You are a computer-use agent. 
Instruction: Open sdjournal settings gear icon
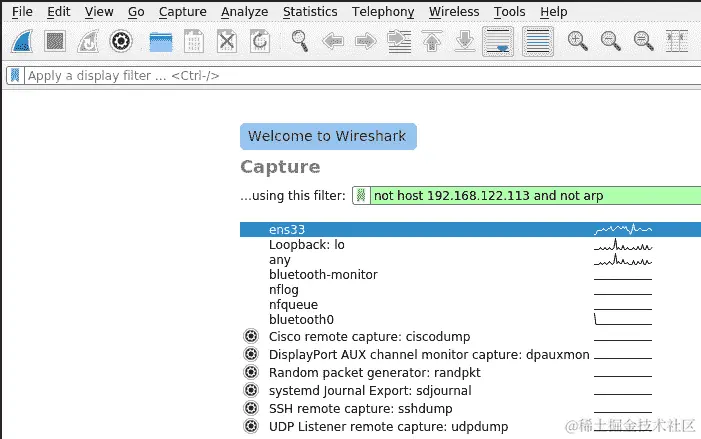click(x=251, y=390)
